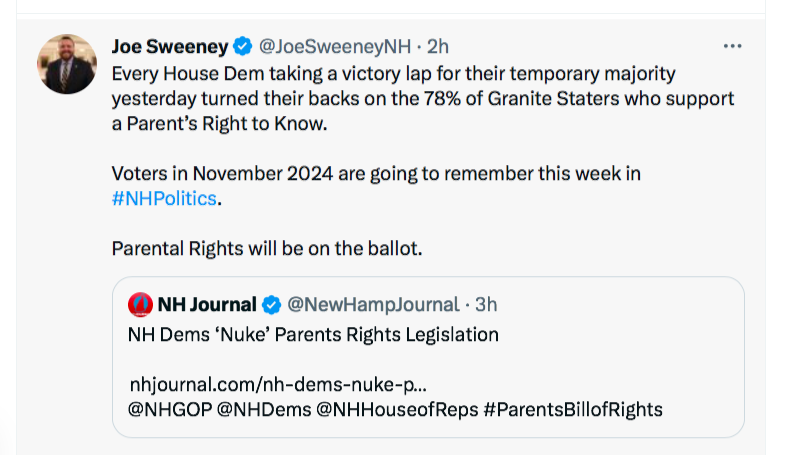The image size is (789, 455).
Task: Click the blue verified badge beside Joe Sweeney
Action: tap(243, 46)
